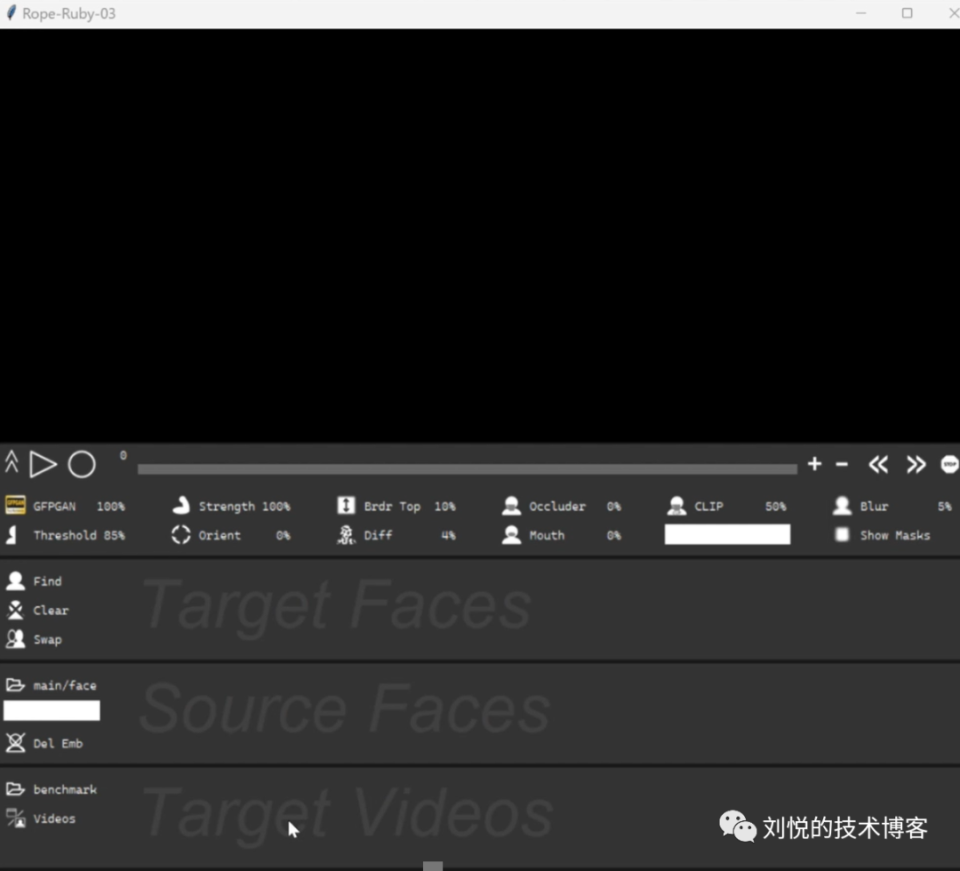This screenshot has width=960, height=871.
Task: Click the Strength 100% value
Action: click(x=276, y=506)
